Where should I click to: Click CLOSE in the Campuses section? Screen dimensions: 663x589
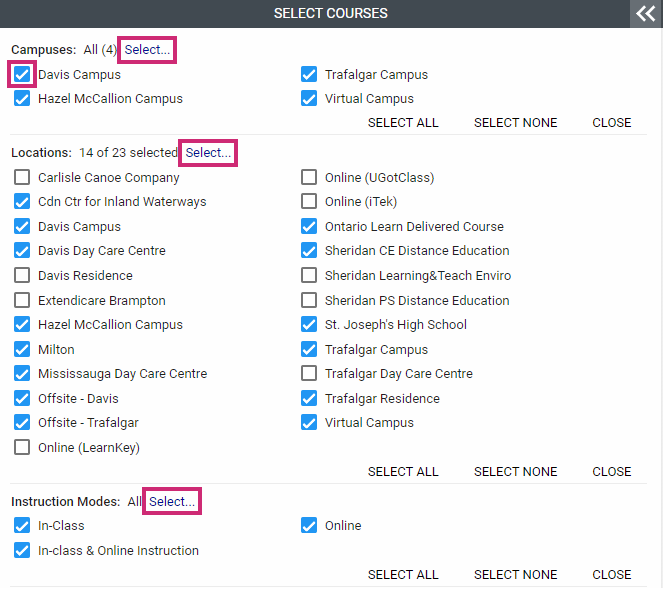tap(611, 123)
